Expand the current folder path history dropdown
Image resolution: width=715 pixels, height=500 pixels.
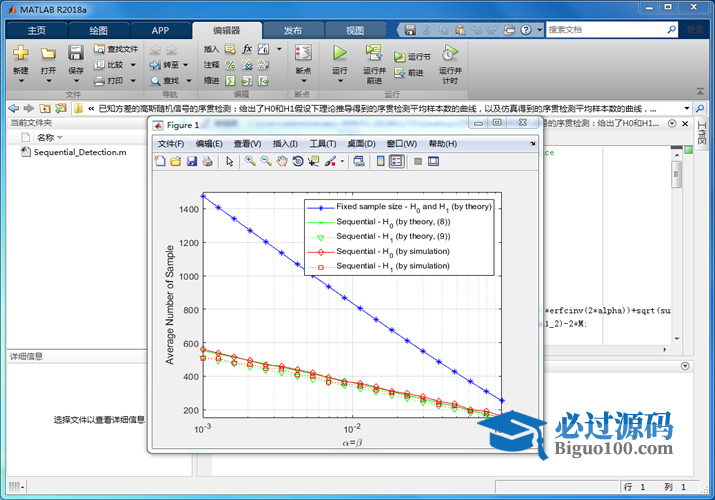687,108
